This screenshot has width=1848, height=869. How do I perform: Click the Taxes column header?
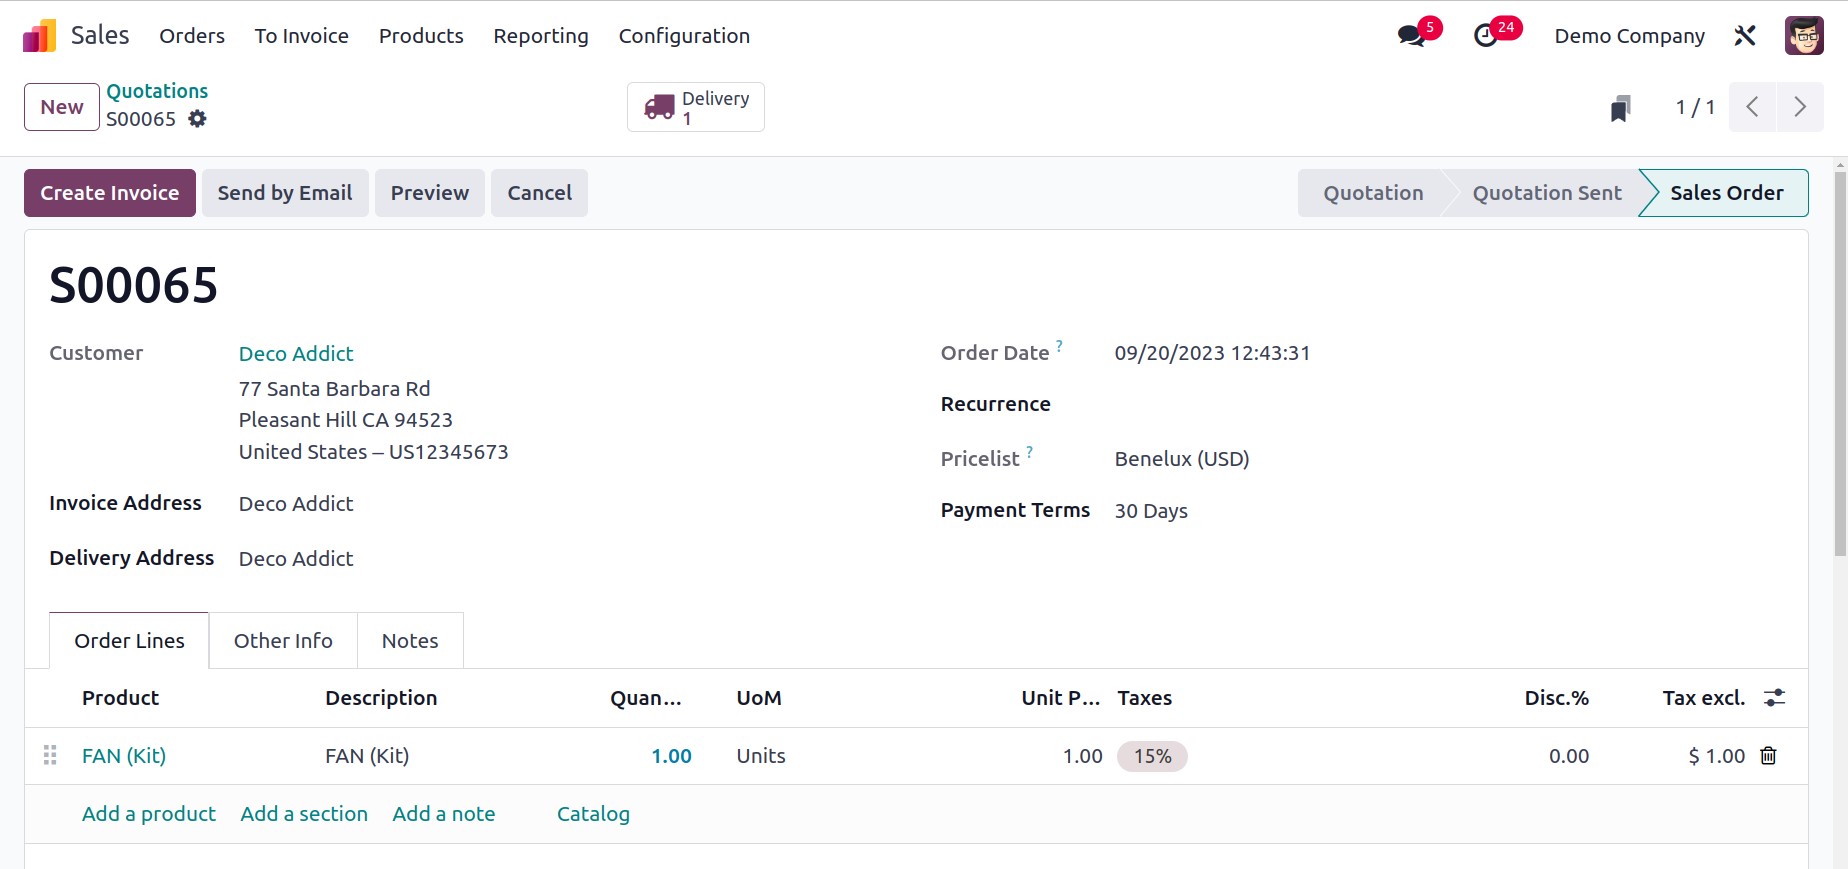[x=1145, y=698]
